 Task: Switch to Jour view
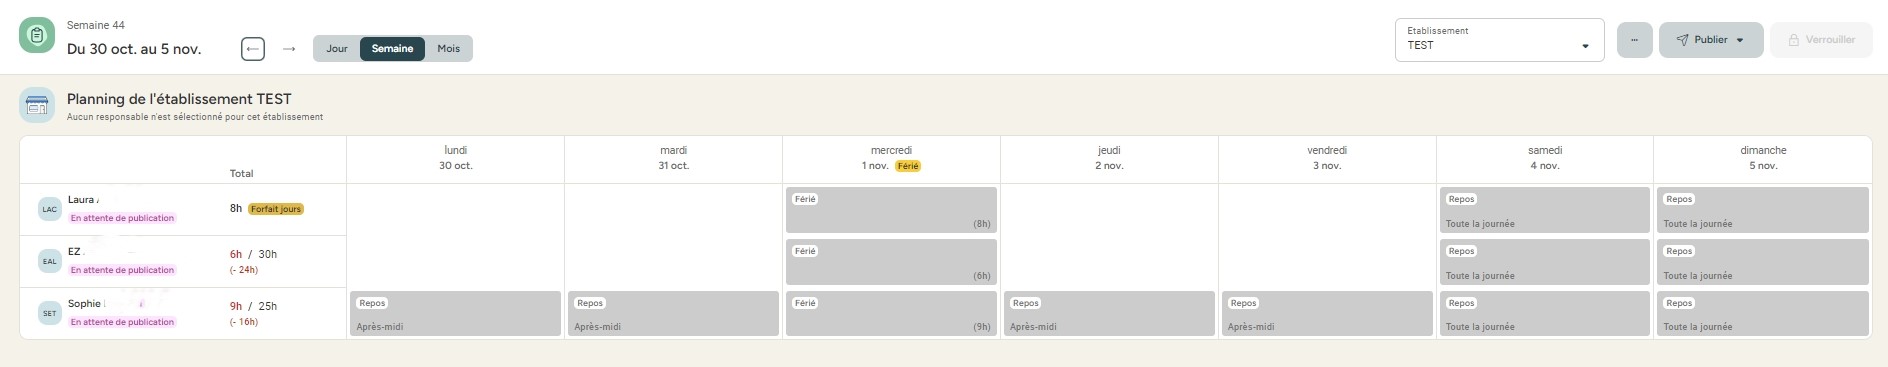pyautogui.click(x=337, y=48)
